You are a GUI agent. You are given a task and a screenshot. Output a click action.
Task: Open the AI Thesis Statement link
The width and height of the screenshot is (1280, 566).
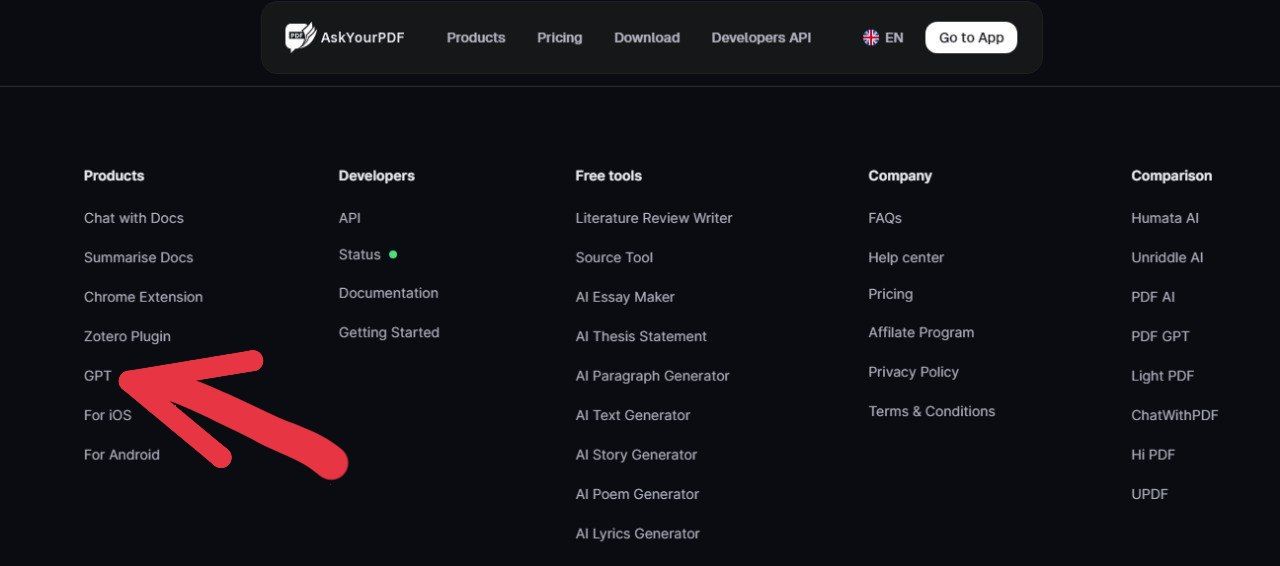tap(641, 336)
